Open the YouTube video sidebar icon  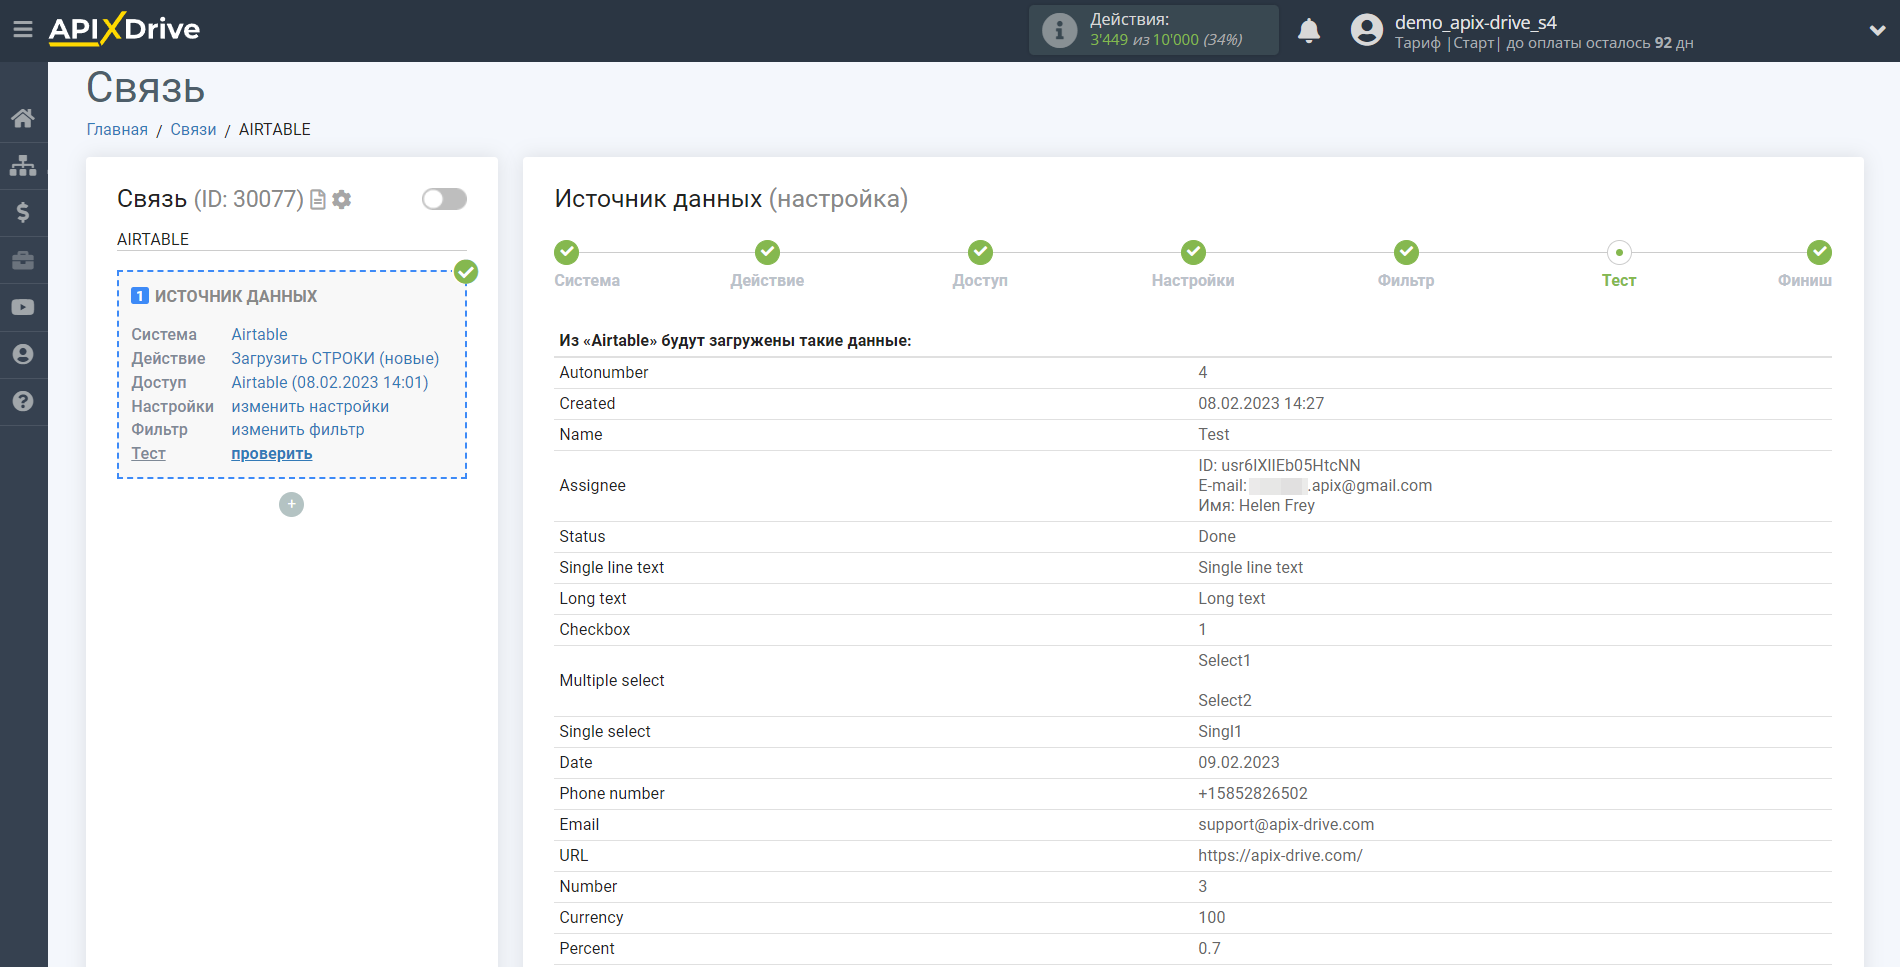click(23, 307)
